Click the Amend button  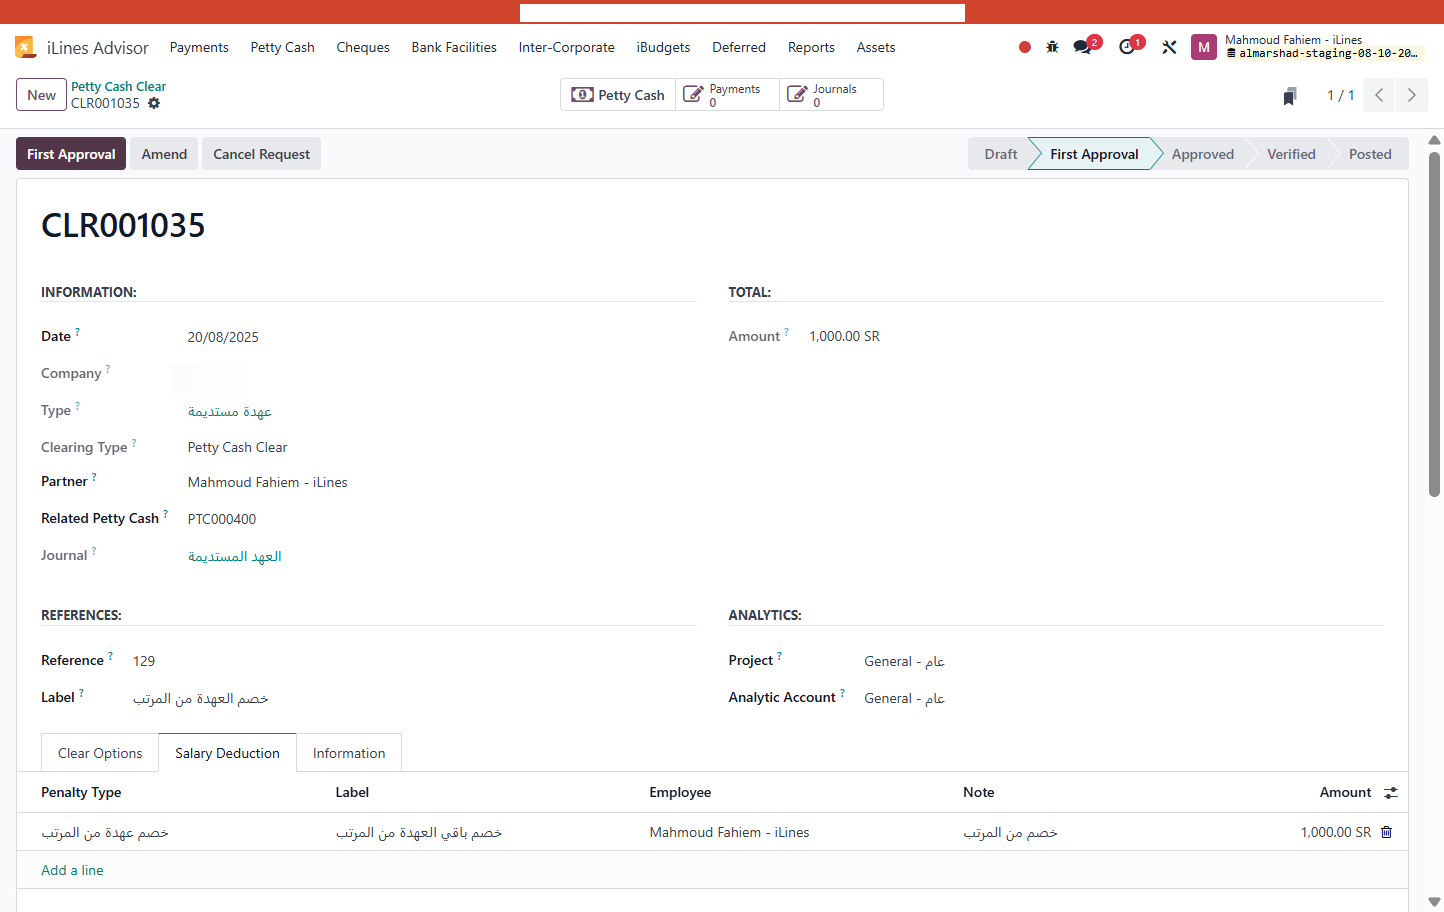[164, 154]
